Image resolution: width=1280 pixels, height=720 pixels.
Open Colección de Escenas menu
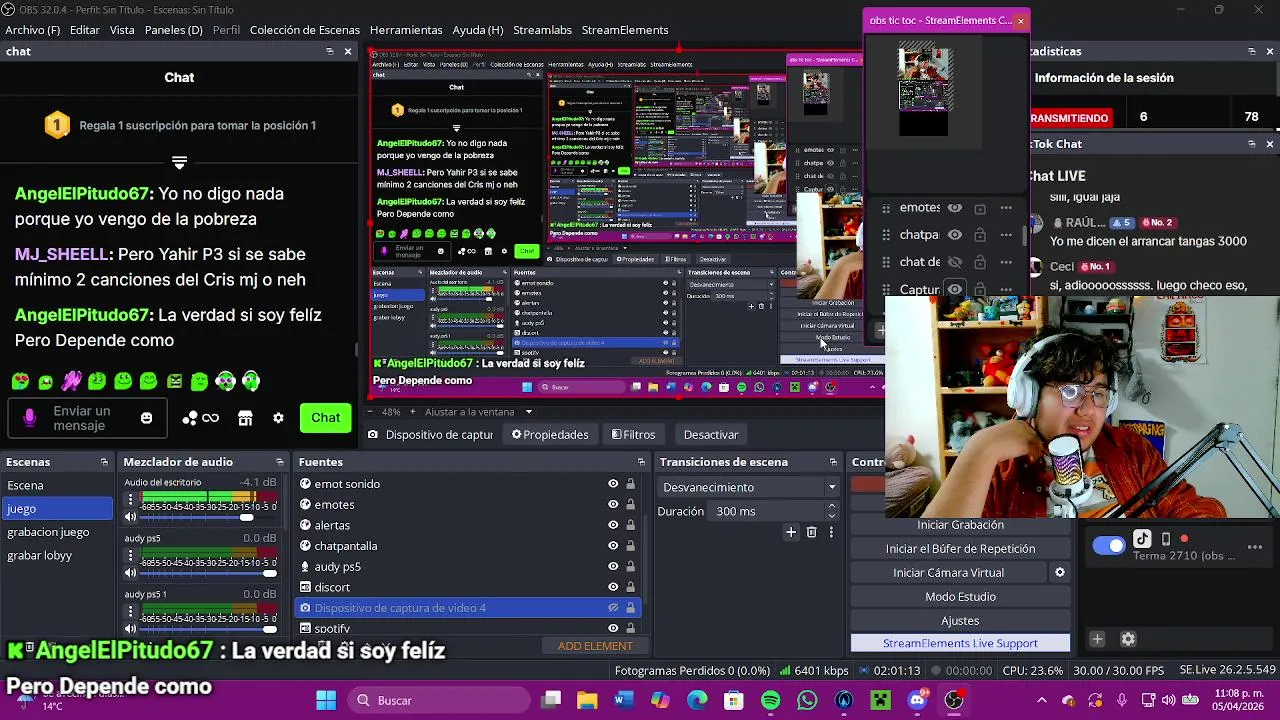(x=304, y=30)
